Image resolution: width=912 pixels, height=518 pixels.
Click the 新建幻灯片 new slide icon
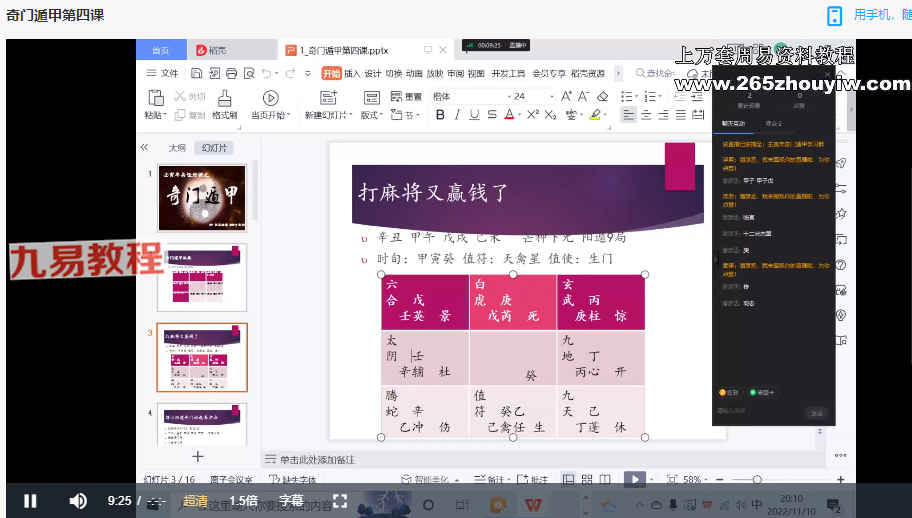tap(328, 97)
